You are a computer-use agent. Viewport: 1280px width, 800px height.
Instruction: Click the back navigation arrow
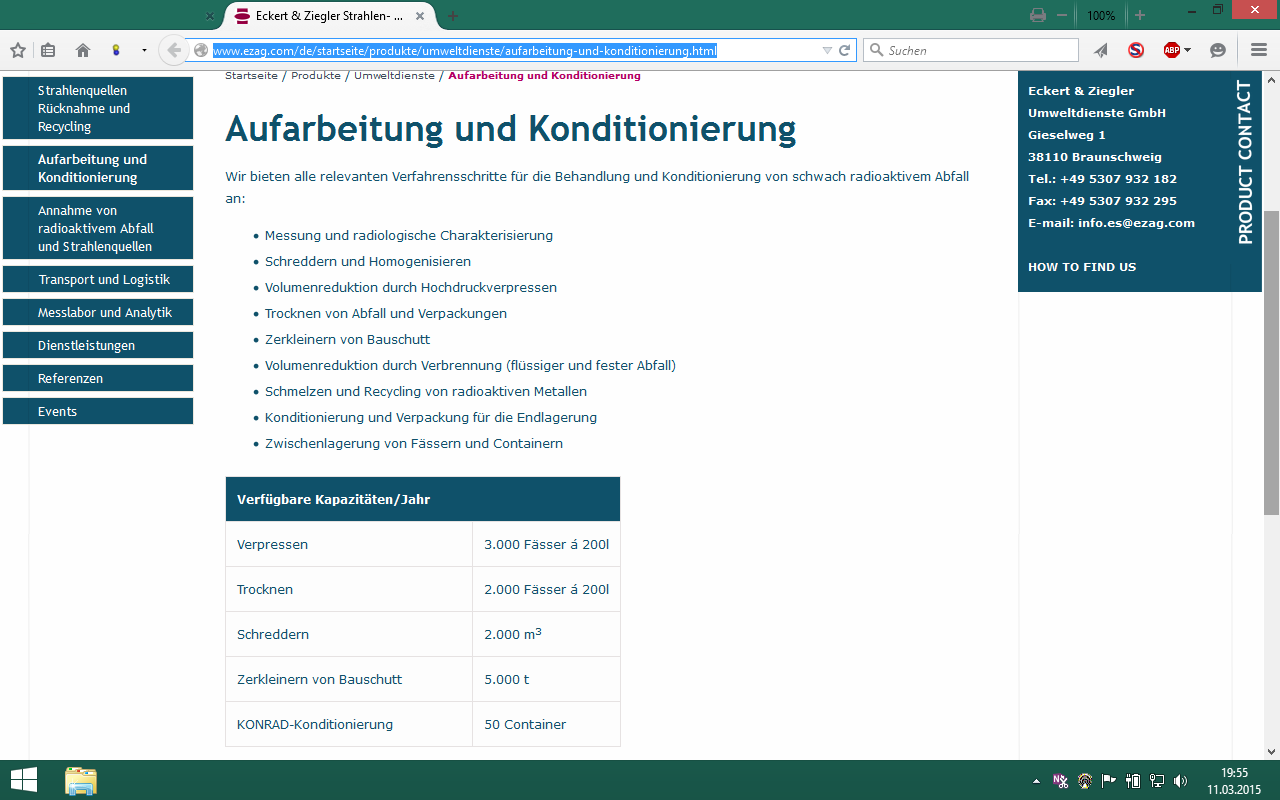pyautogui.click(x=174, y=50)
